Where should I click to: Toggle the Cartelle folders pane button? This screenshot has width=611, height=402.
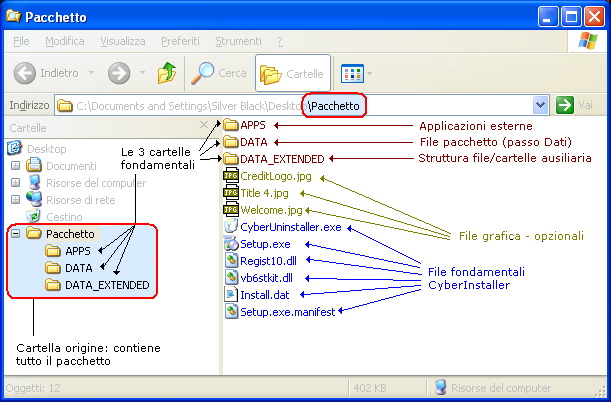(291, 73)
